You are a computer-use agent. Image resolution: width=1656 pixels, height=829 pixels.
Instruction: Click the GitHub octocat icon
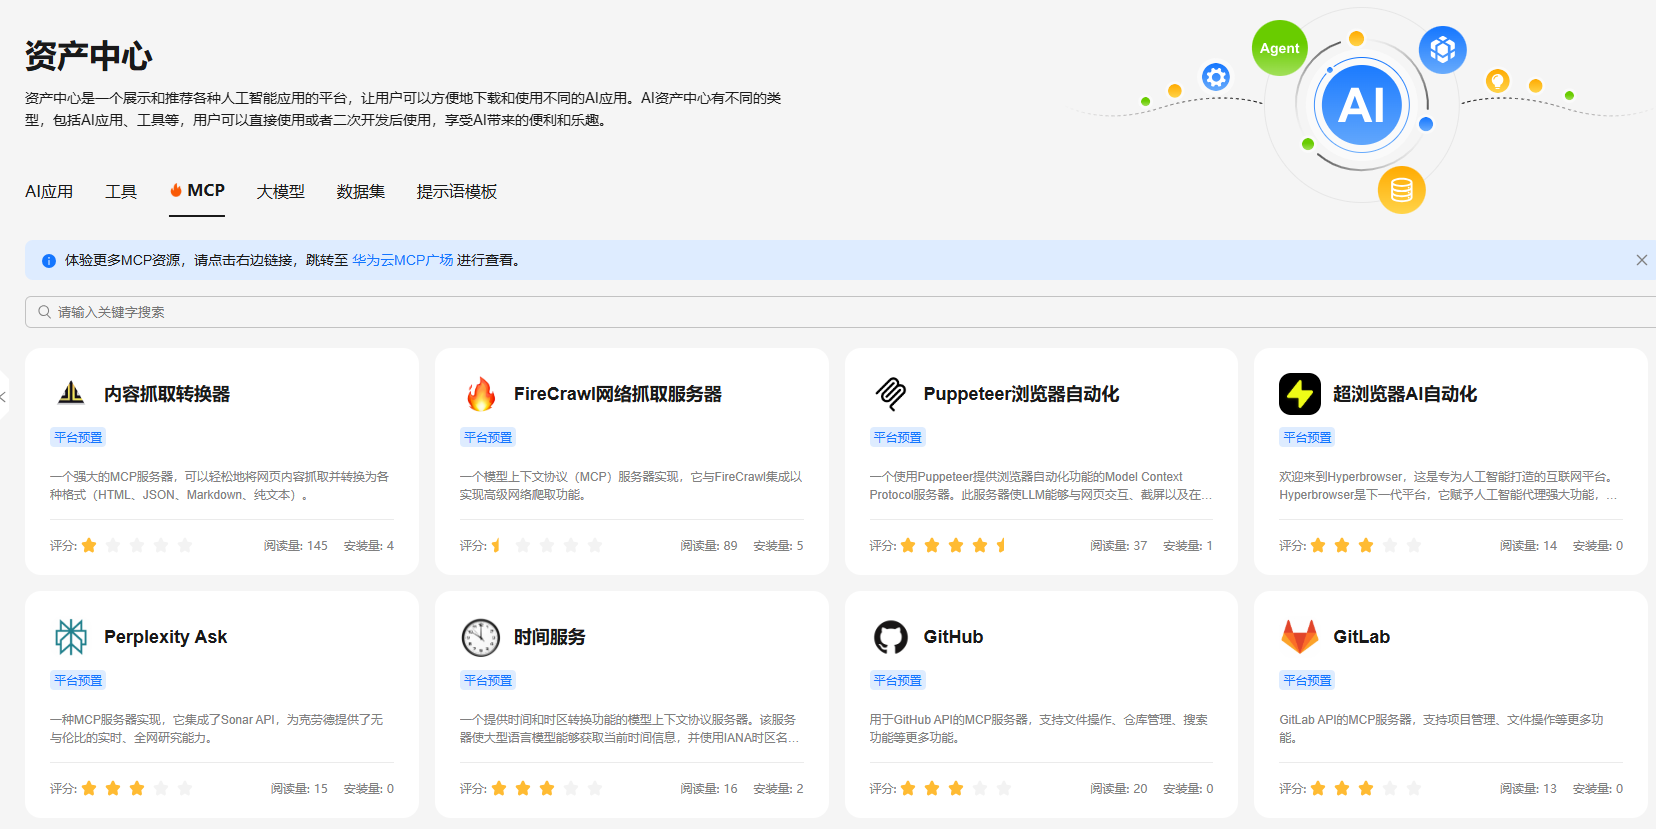(x=890, y=637)
